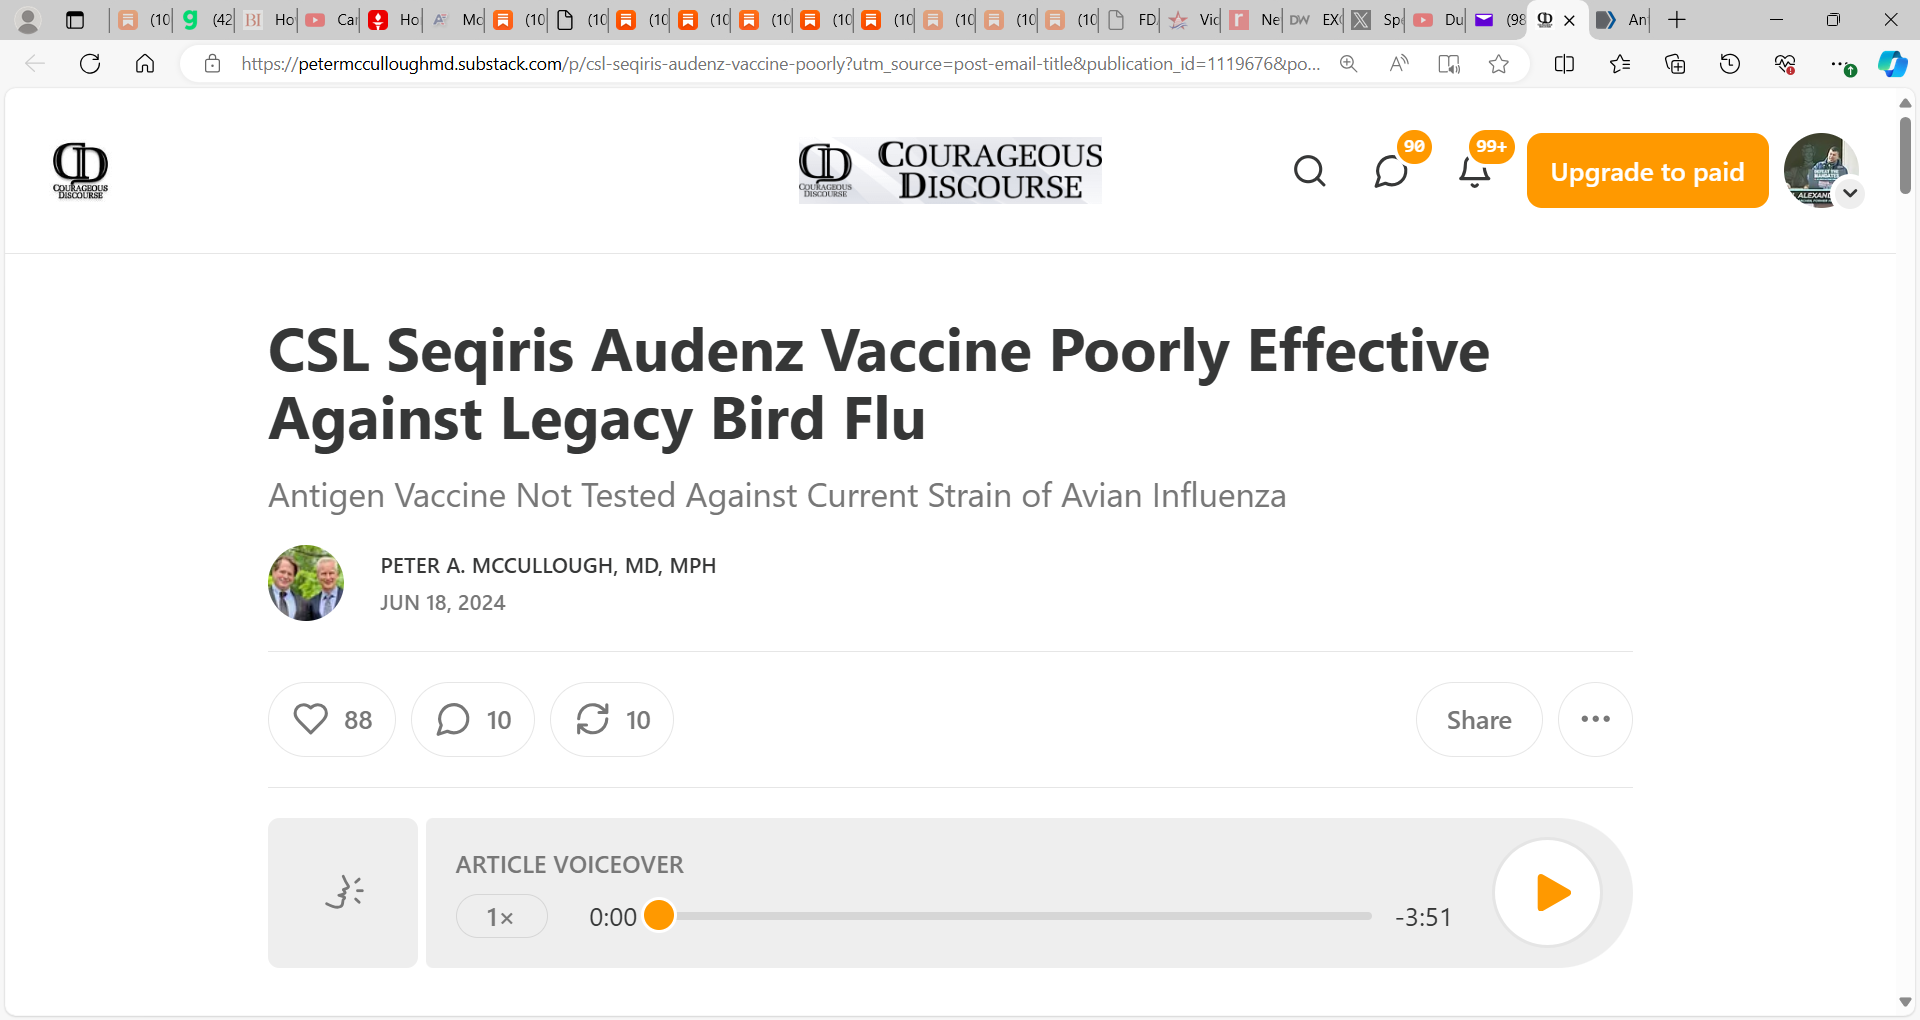This screenshot has width=1920, height=1020.
Task: View site information lock icon
Action: [212, 64]
